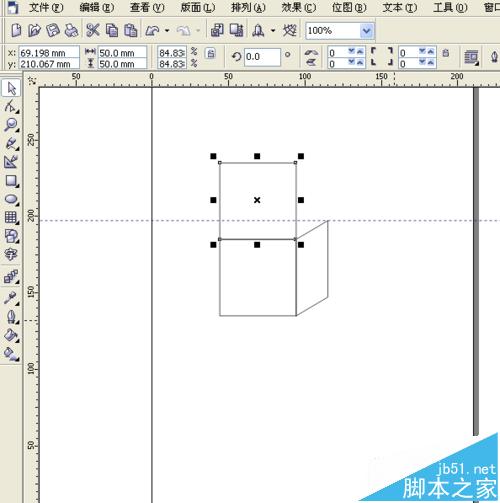This screenshot has height=503, width=500.
Task: Select the Zoom magnifier tool
Action: click(11, 125)
